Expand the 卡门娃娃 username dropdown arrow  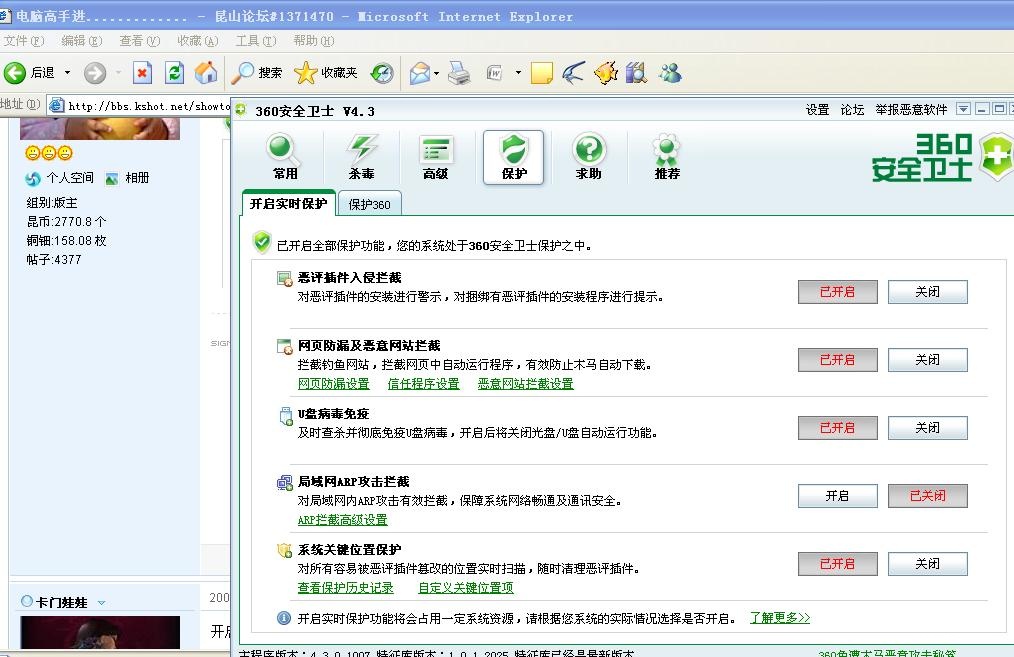click(x=101, y=603)
